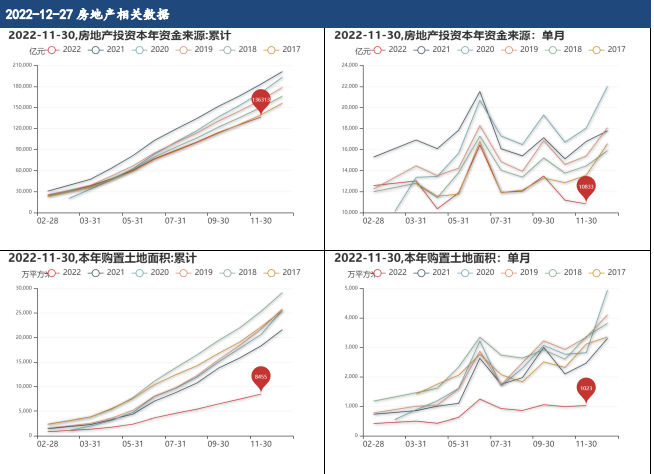This screenshot has width=654, height=474.
Task: Toggle 2020 legend icon in monthly funding chart
Action: click(x=466, y=49)
